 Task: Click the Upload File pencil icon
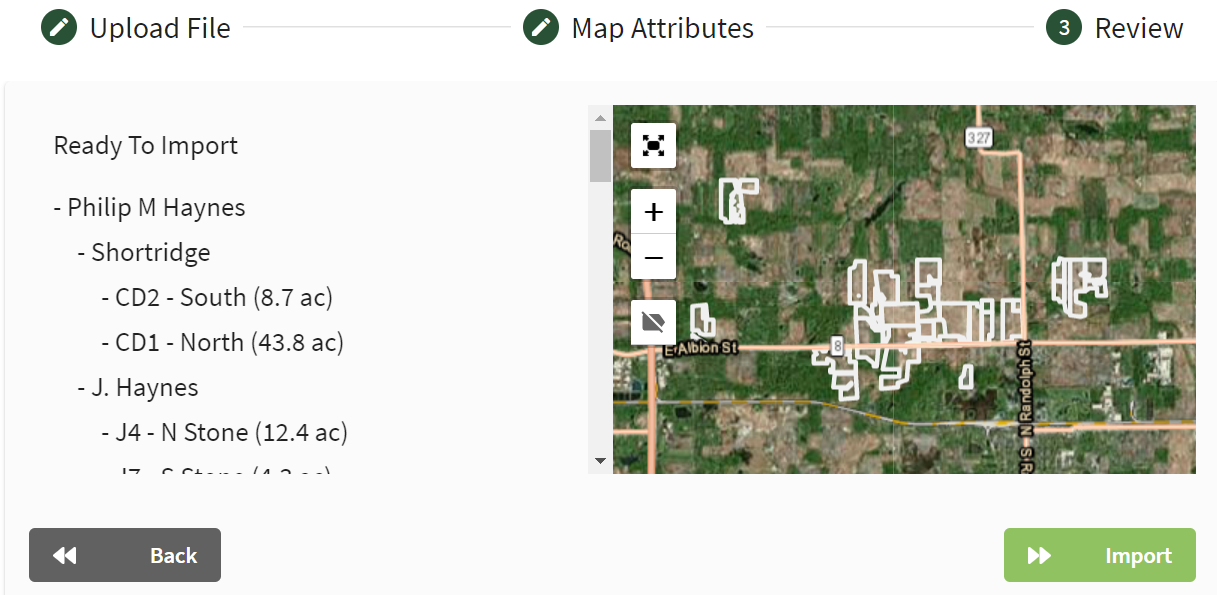coord(59,28)
